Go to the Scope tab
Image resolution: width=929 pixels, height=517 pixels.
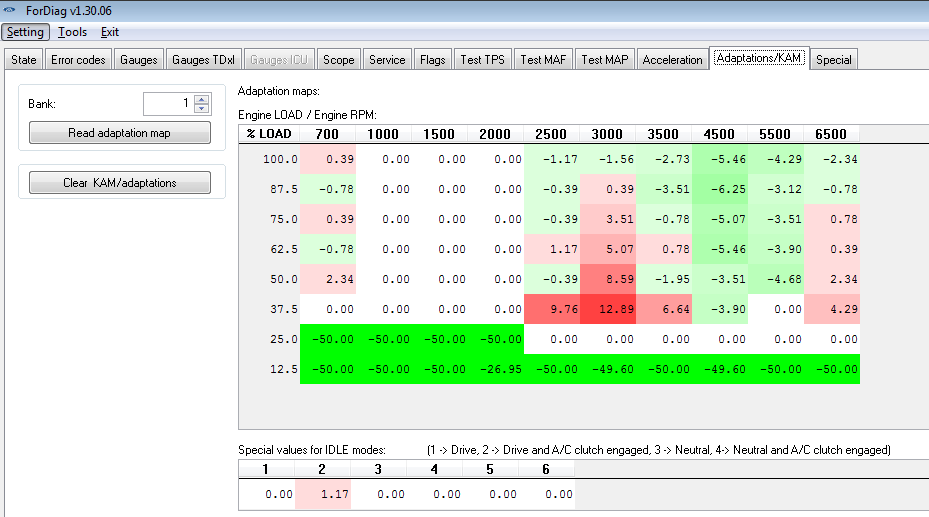click(x=338, y=60)
